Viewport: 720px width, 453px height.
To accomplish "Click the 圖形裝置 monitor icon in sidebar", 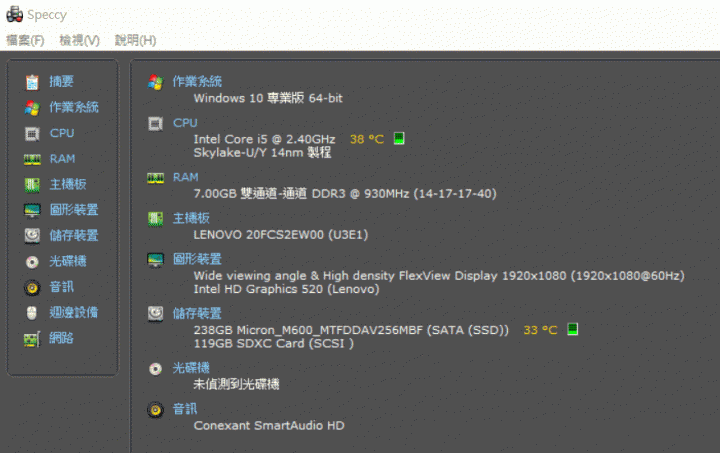I will (32, 211).
